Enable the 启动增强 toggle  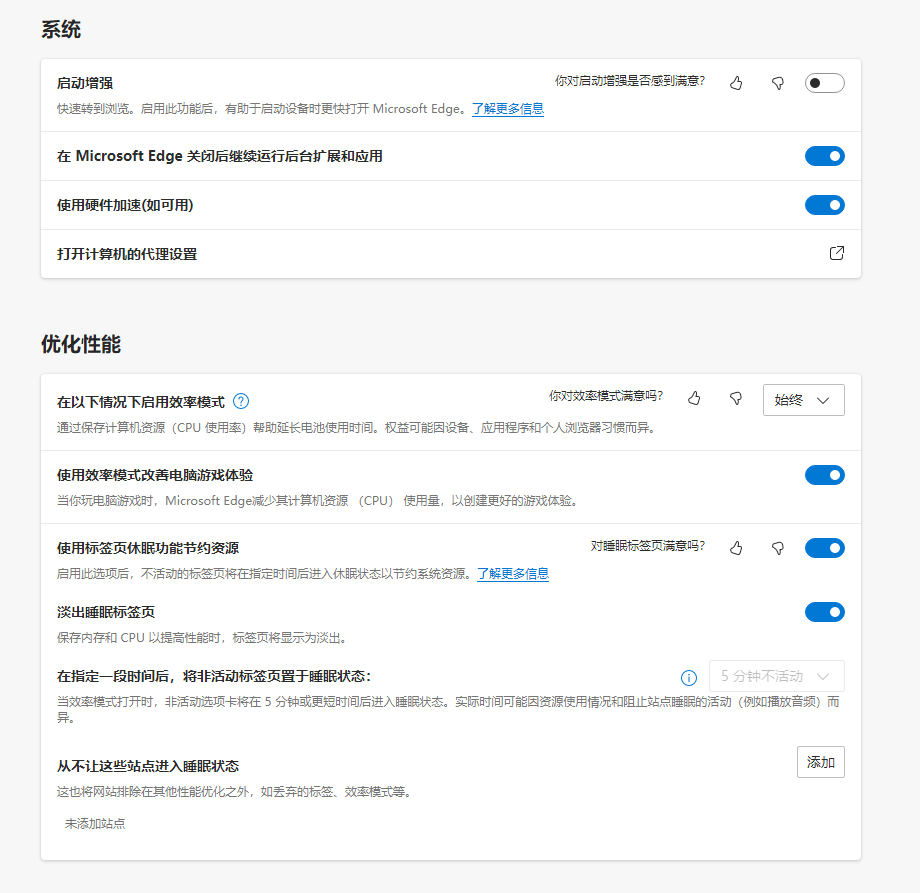pyautogui.click(x=824, y=83)
